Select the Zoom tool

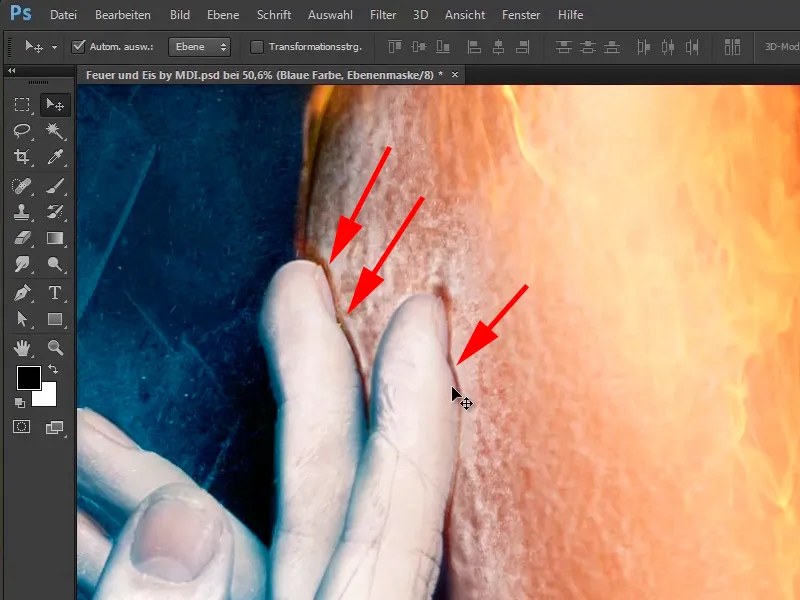55,348
